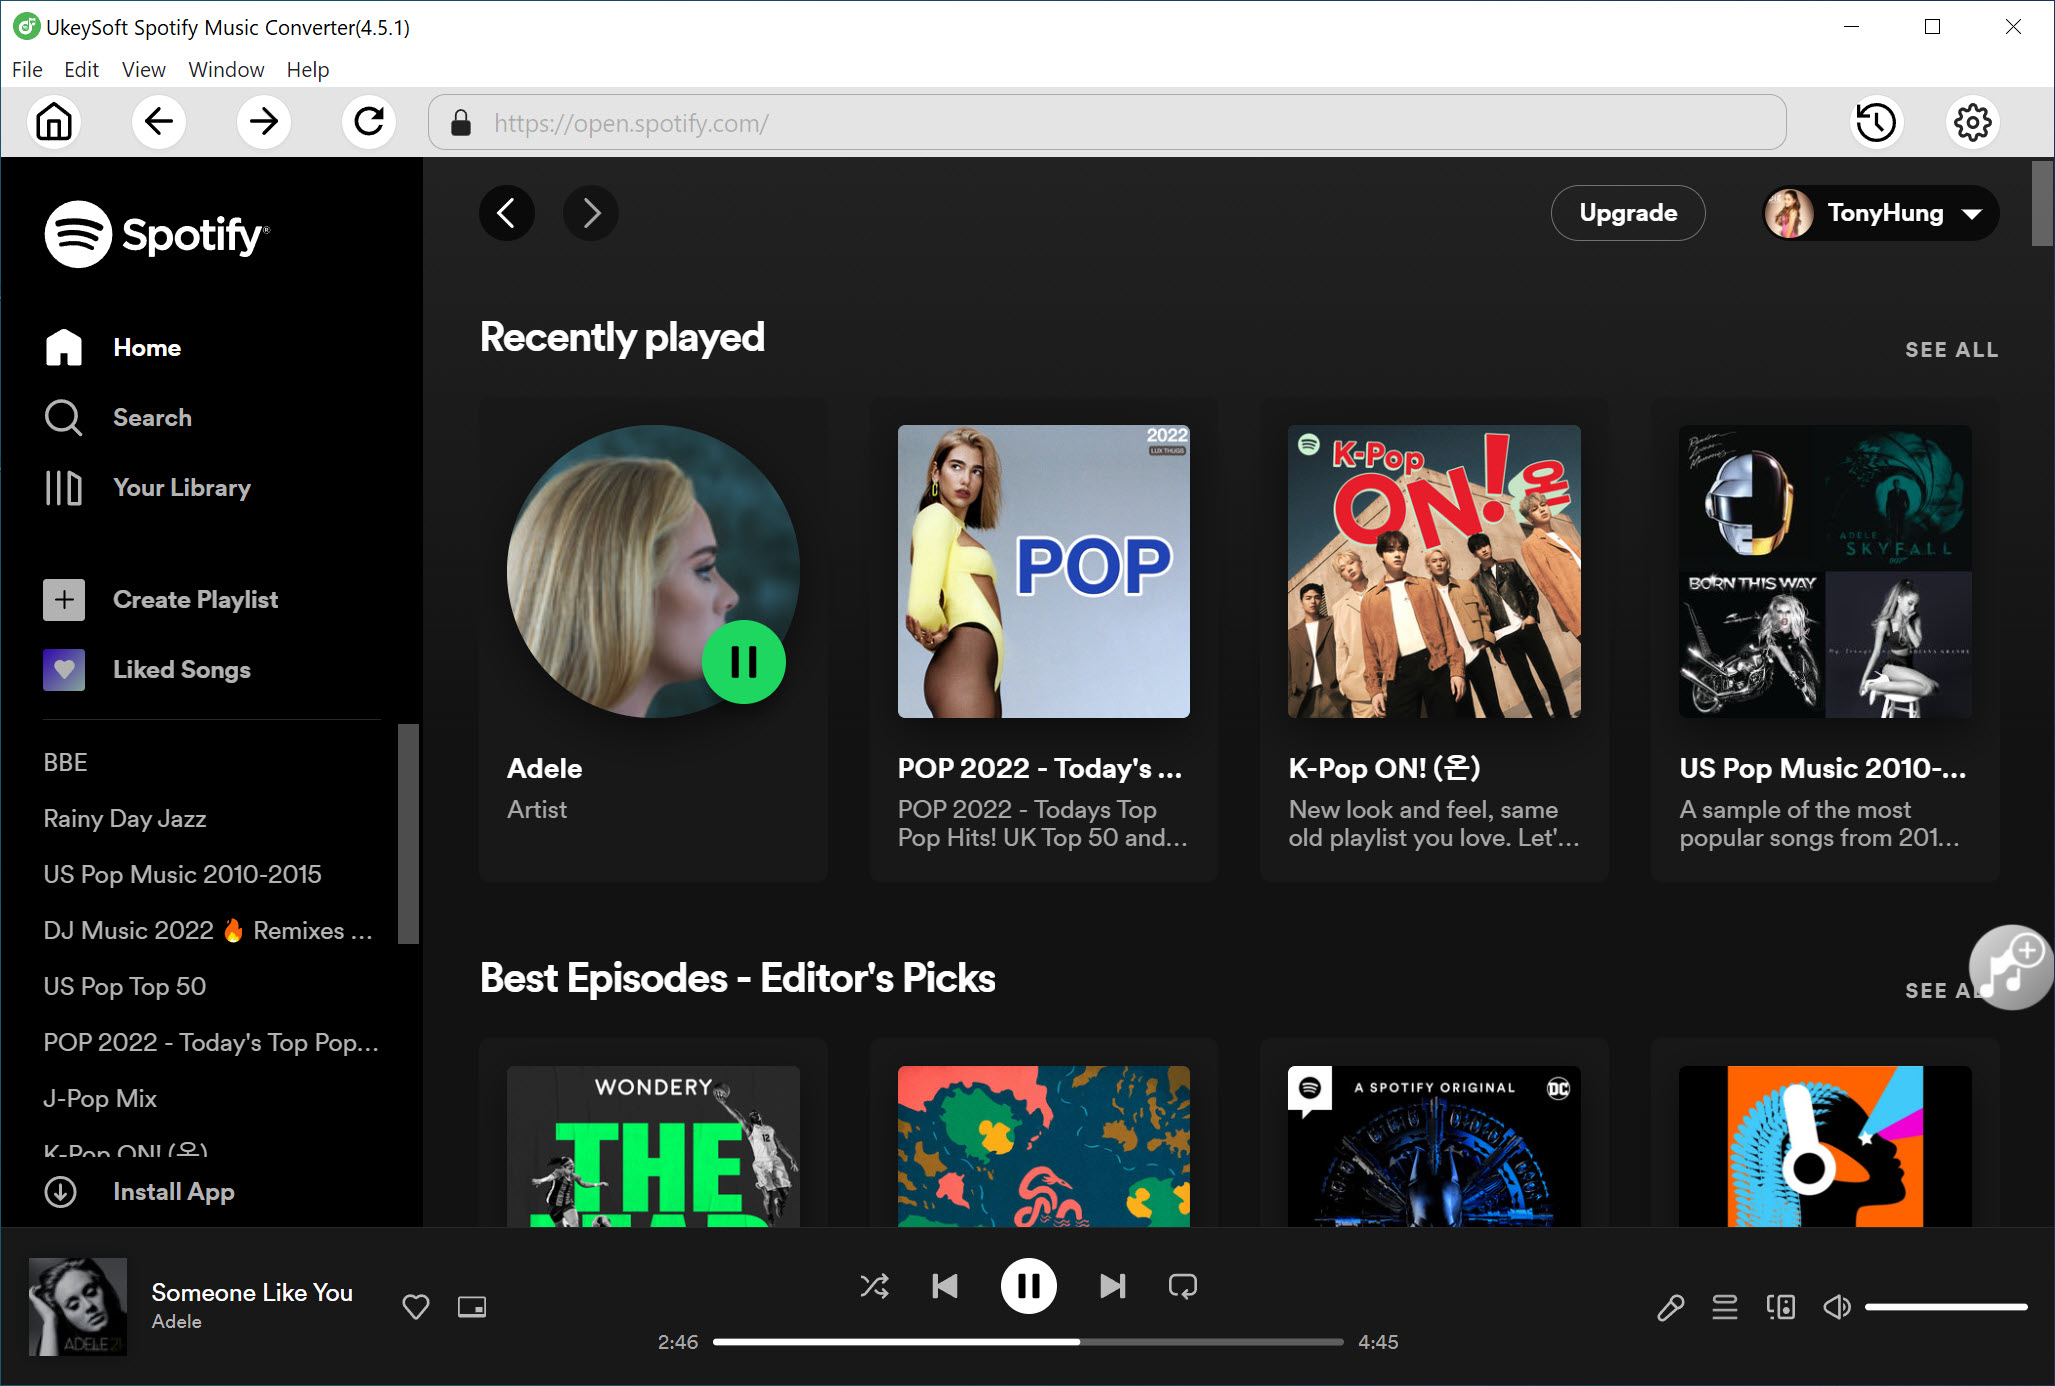This screenshot has width=2055, height=1386.
Task: Open the Rainy Day Jazz playlist
Action: tap(125, 818)
